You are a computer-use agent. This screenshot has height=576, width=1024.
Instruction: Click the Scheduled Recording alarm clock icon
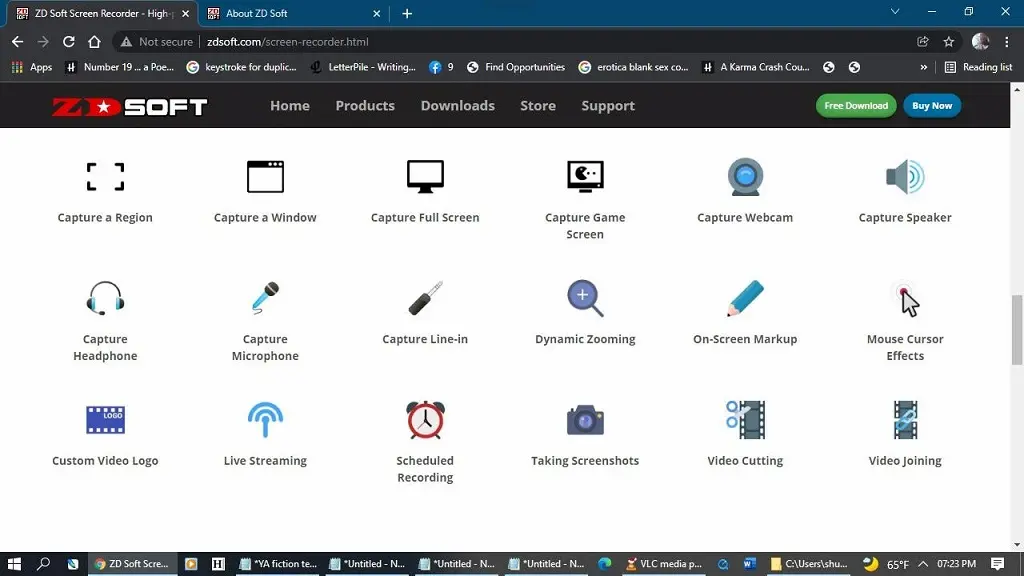(x=424, y=420)
